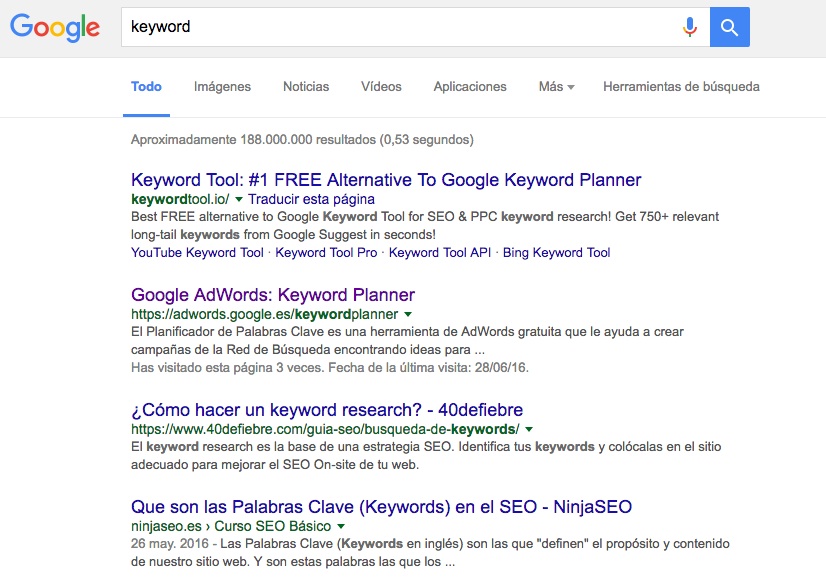Click snippet 'El keyword research es la base'

click(x=426, y=456)
